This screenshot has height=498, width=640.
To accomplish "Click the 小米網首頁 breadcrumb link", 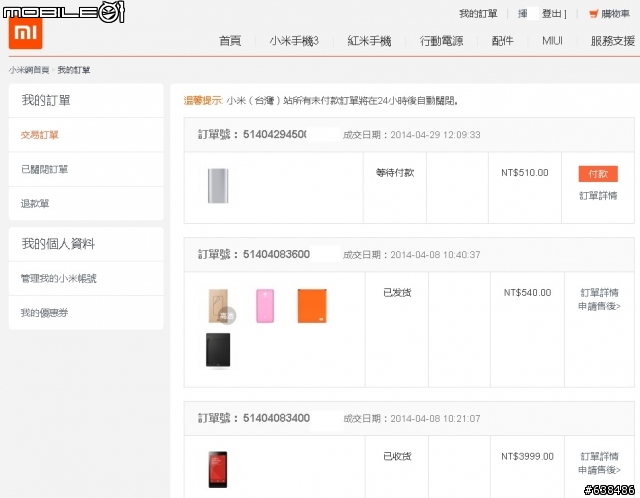I will 29,70.
